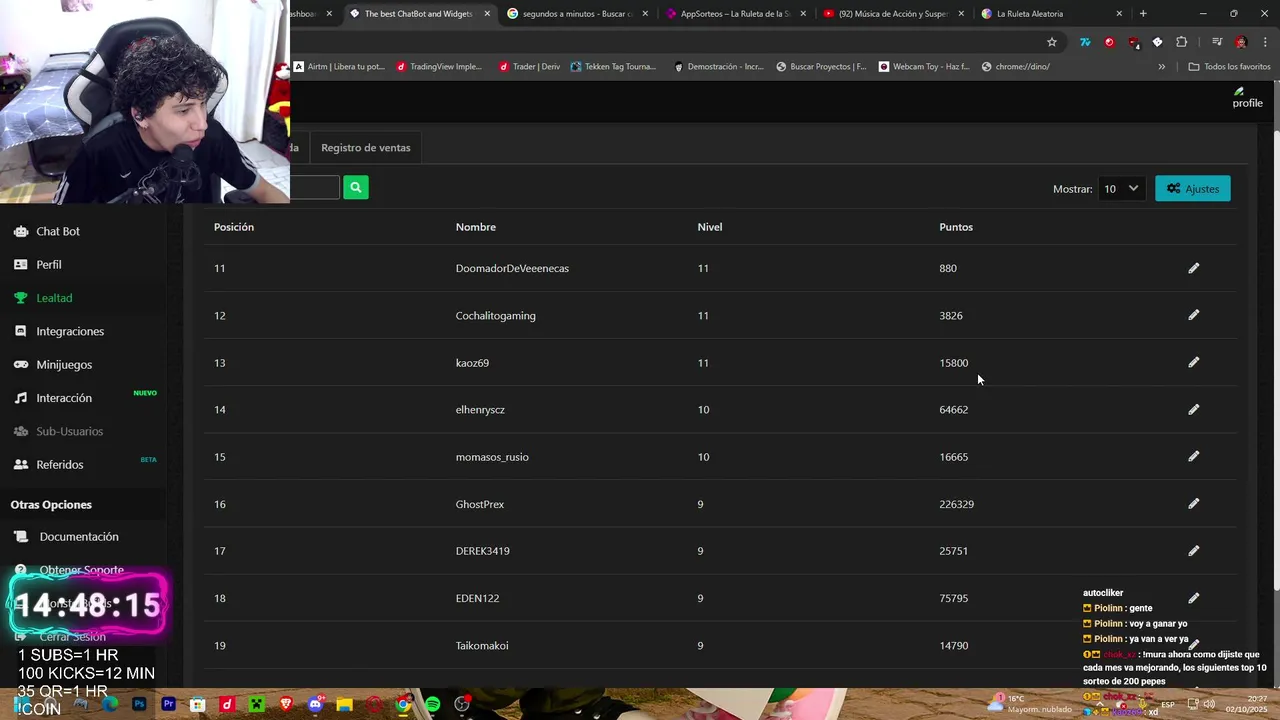1280x720 pixels.
Task: Open the Brave browser from the taskbar
Action: [286, 704]
